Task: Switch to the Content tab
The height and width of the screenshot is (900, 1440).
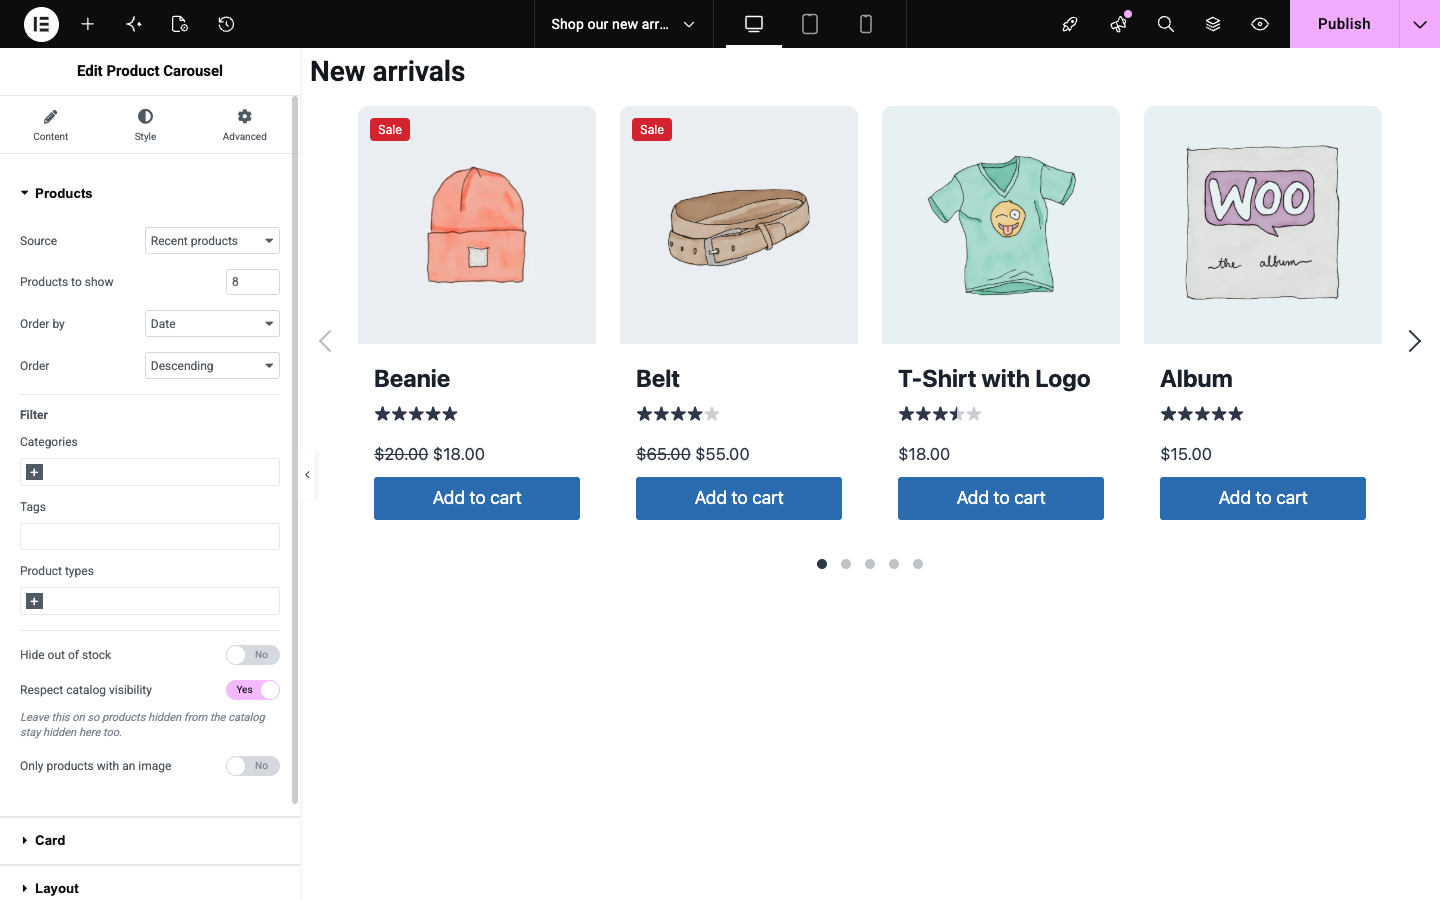Action: (x=50, y=125)
